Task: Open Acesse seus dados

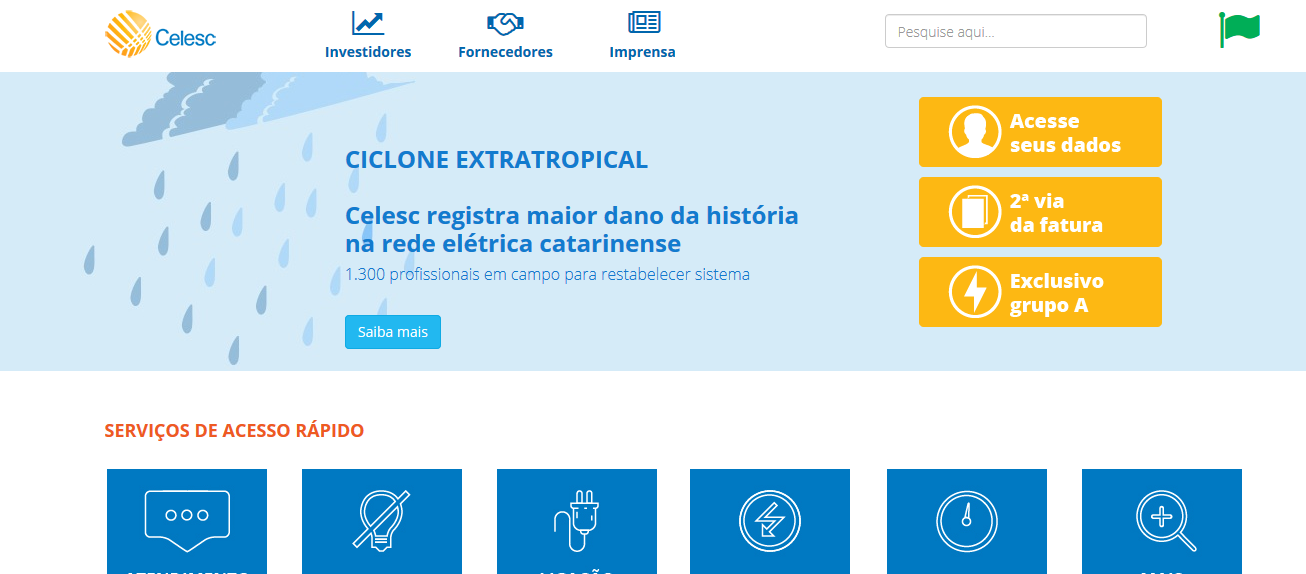Action: [x=1040, y=132]
